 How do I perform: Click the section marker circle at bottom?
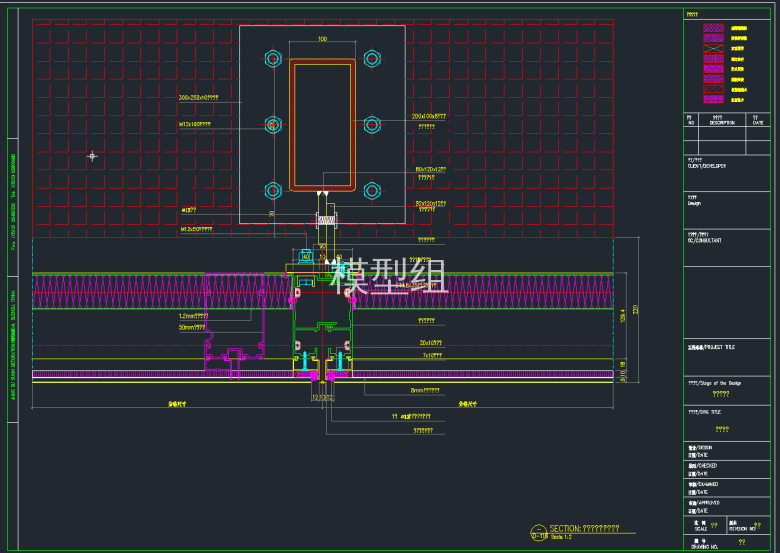click(538, 531)
